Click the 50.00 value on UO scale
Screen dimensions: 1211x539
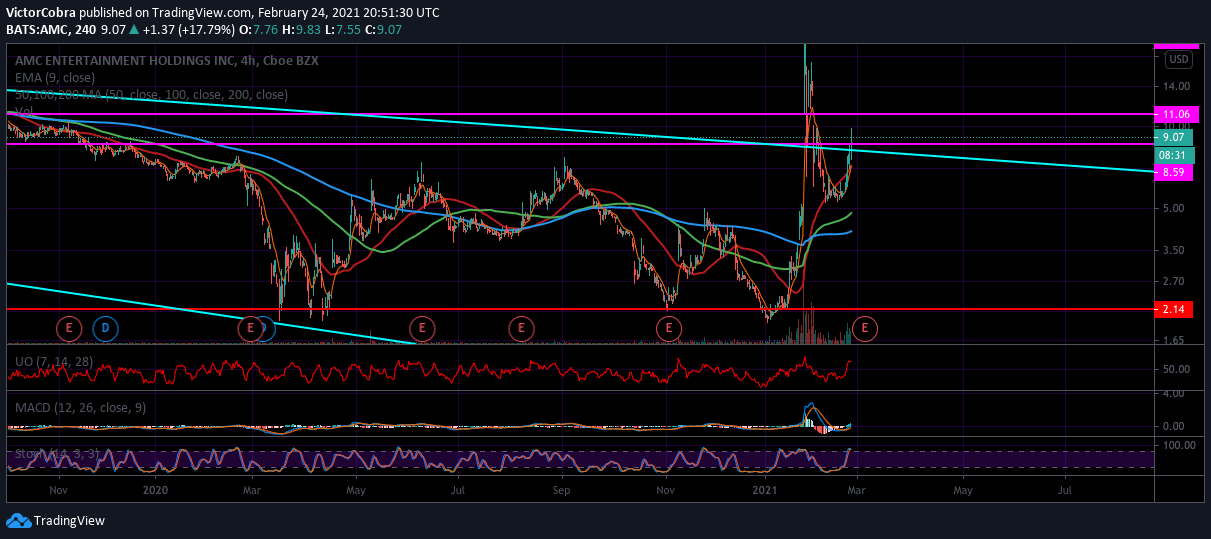(1176, 369)
